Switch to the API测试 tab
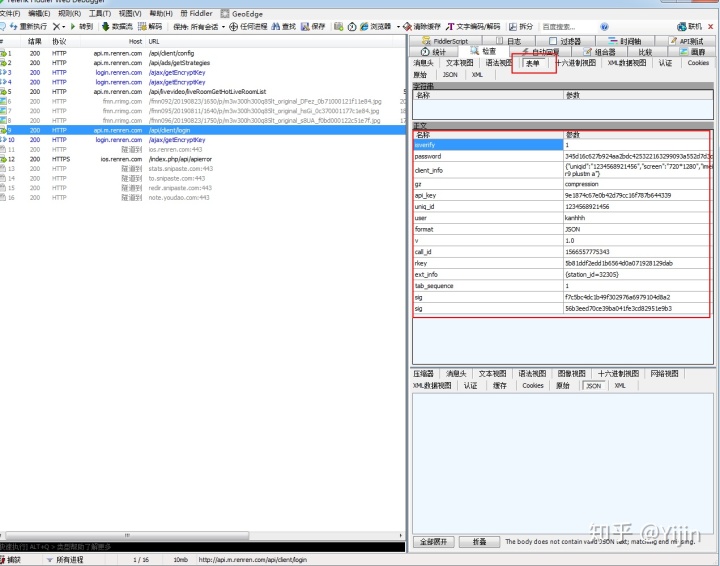The image size is (720, 566). pos(686,41)
